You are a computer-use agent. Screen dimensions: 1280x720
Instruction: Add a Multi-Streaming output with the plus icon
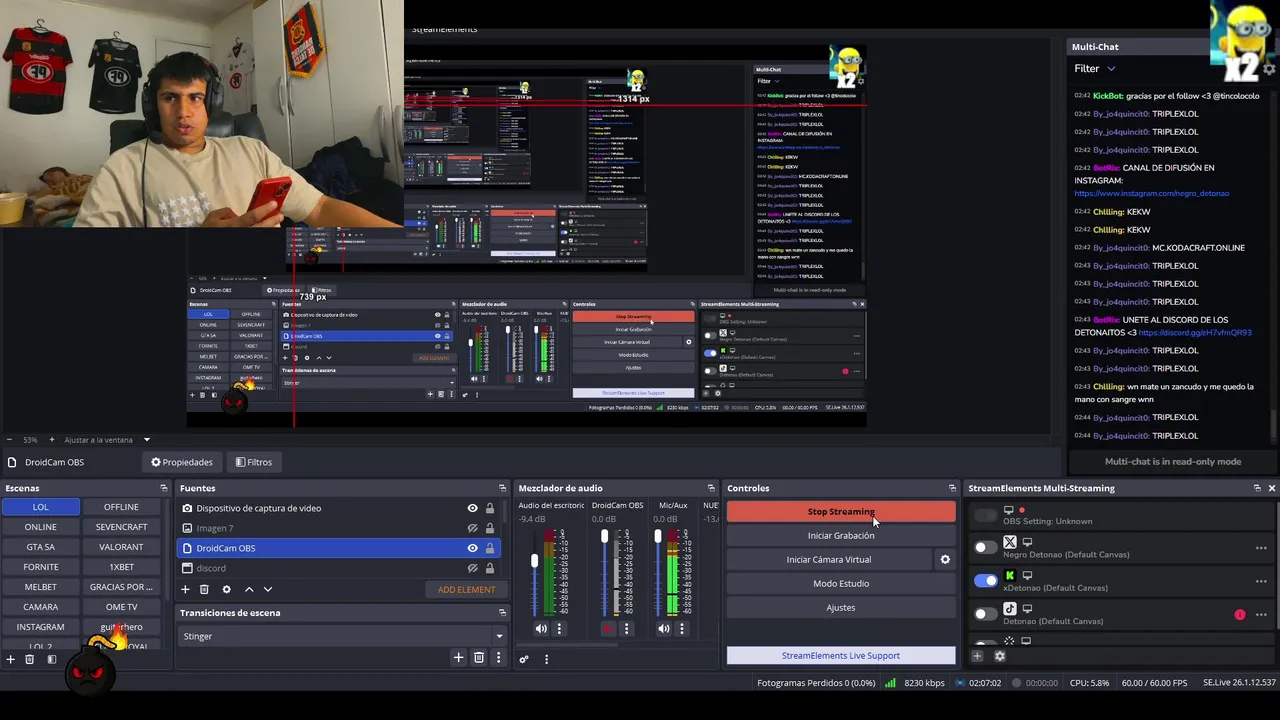pyautogui.click(x=977, y=656)
